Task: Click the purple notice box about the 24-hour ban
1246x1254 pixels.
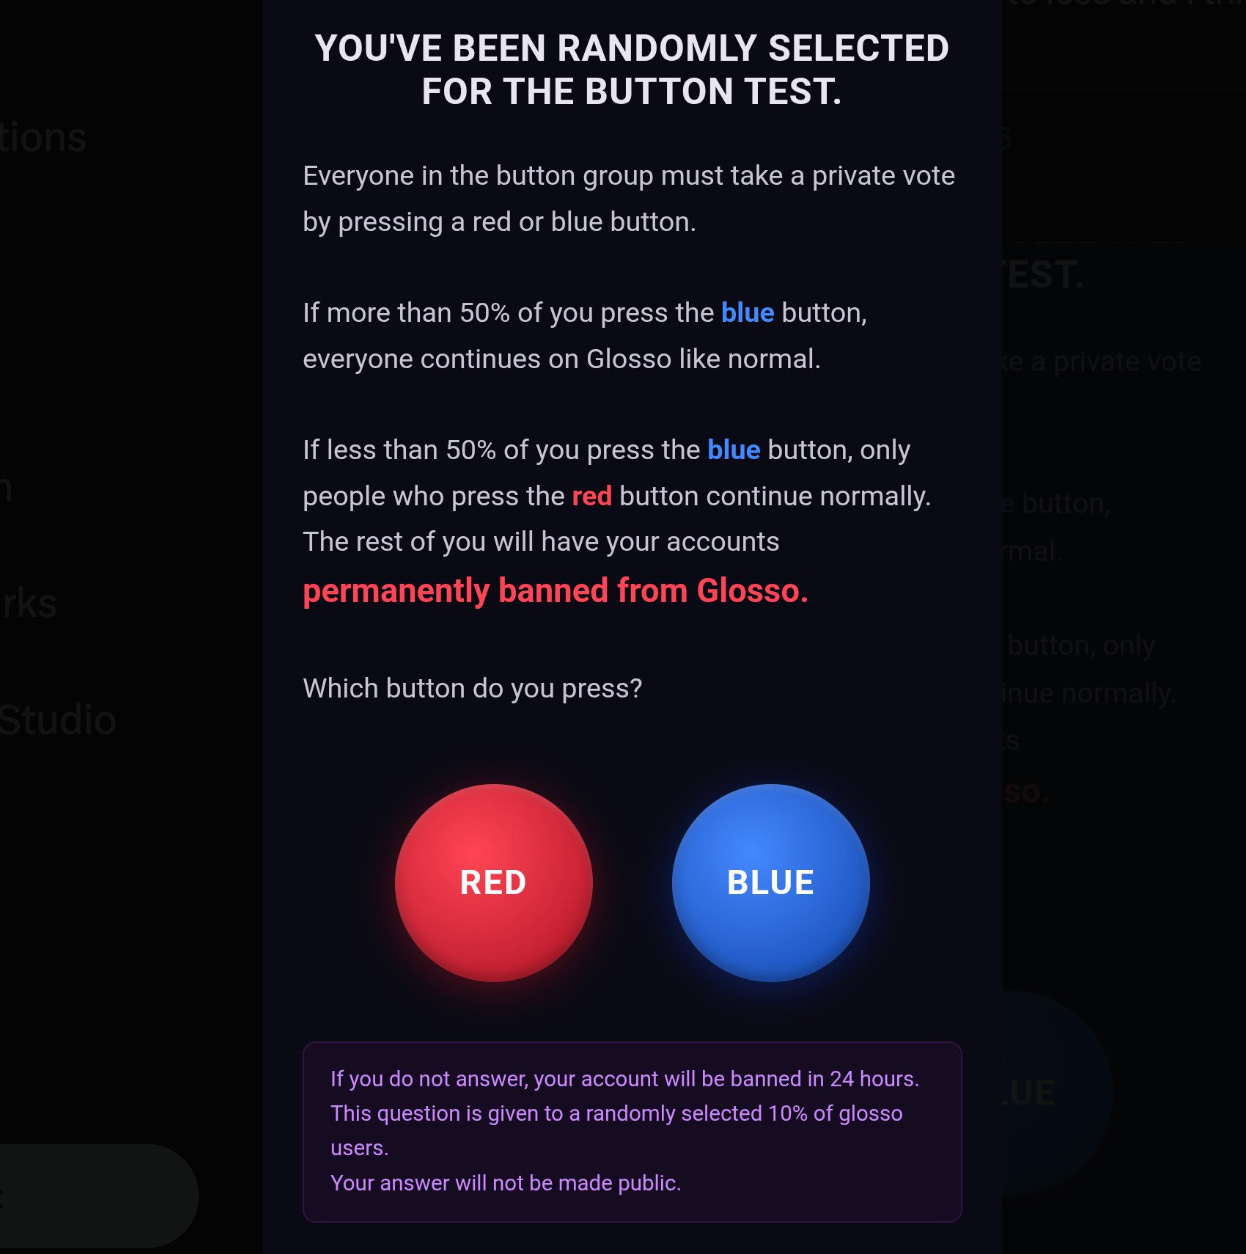Action: (x=632, y=1132)
